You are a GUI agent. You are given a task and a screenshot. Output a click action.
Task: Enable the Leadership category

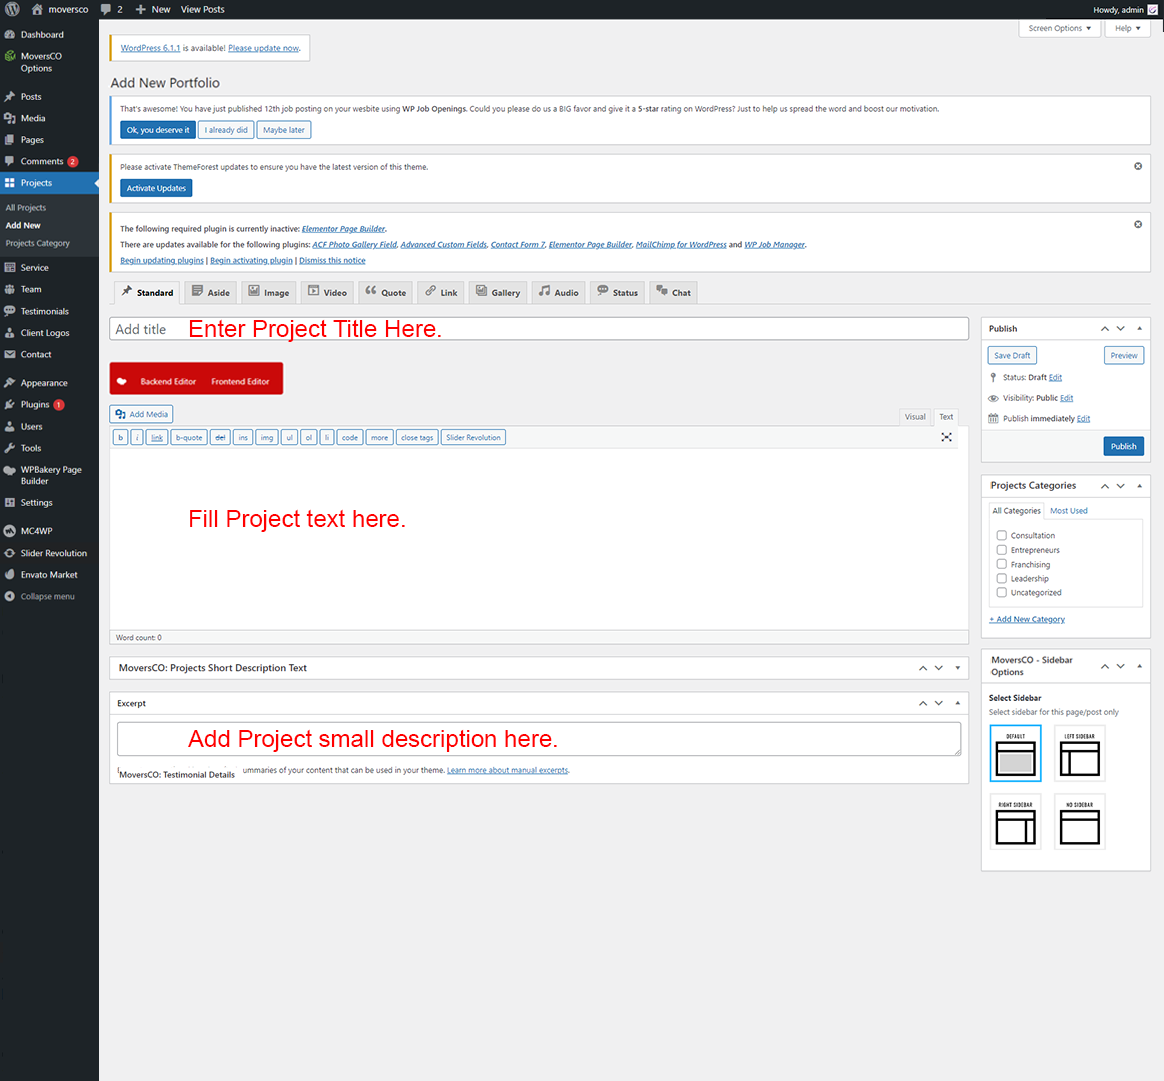point(1001,578)
